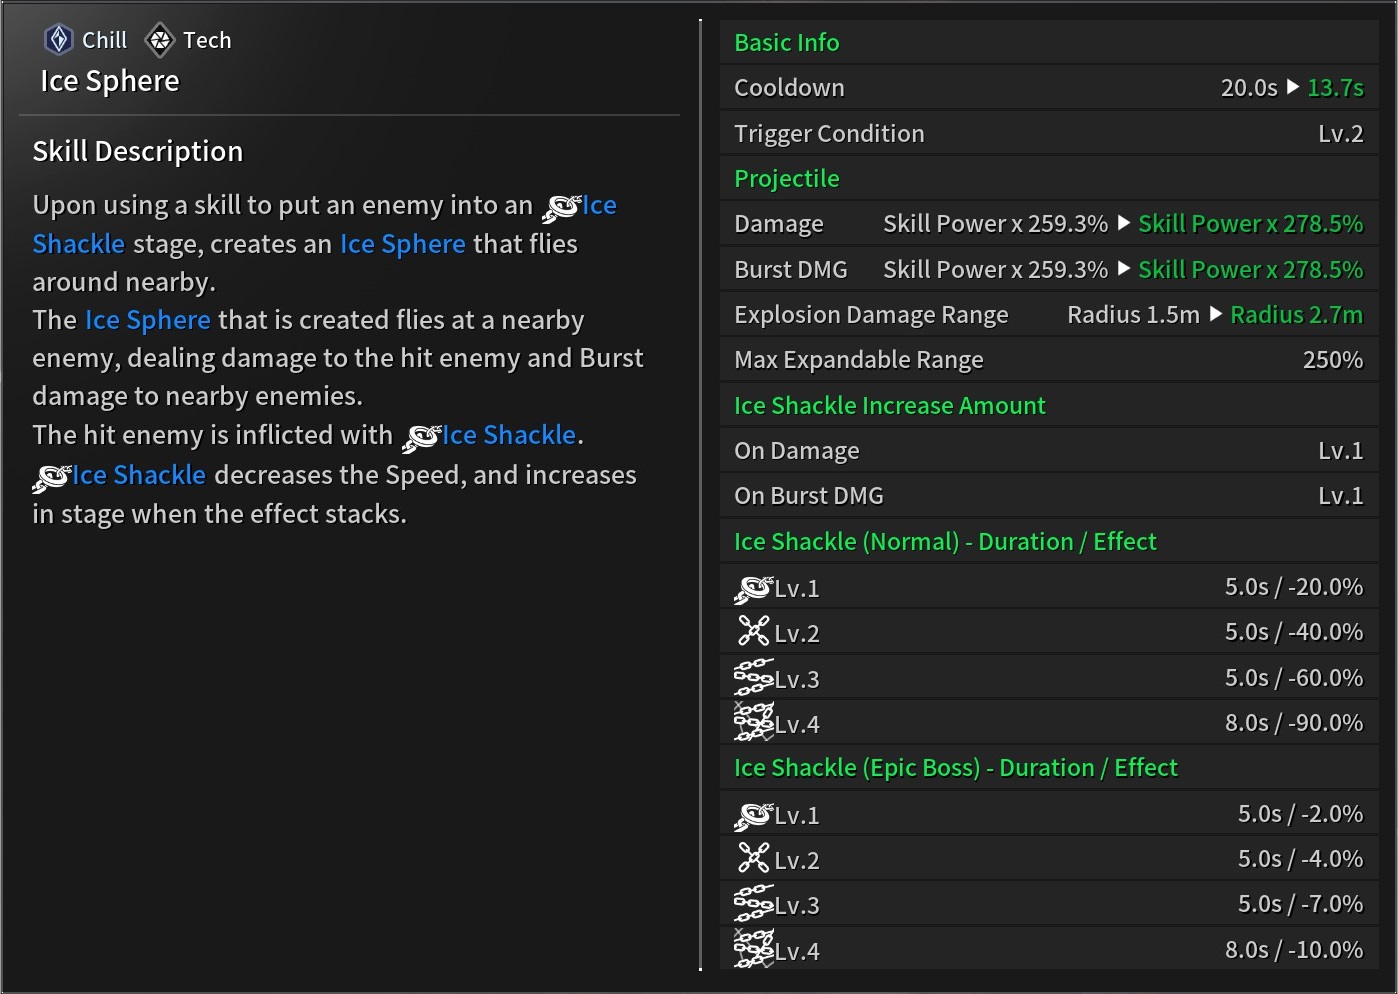
Task: Click the Normal Lv.1 Ice Shackle icon
Action: [x=753, y=588]
